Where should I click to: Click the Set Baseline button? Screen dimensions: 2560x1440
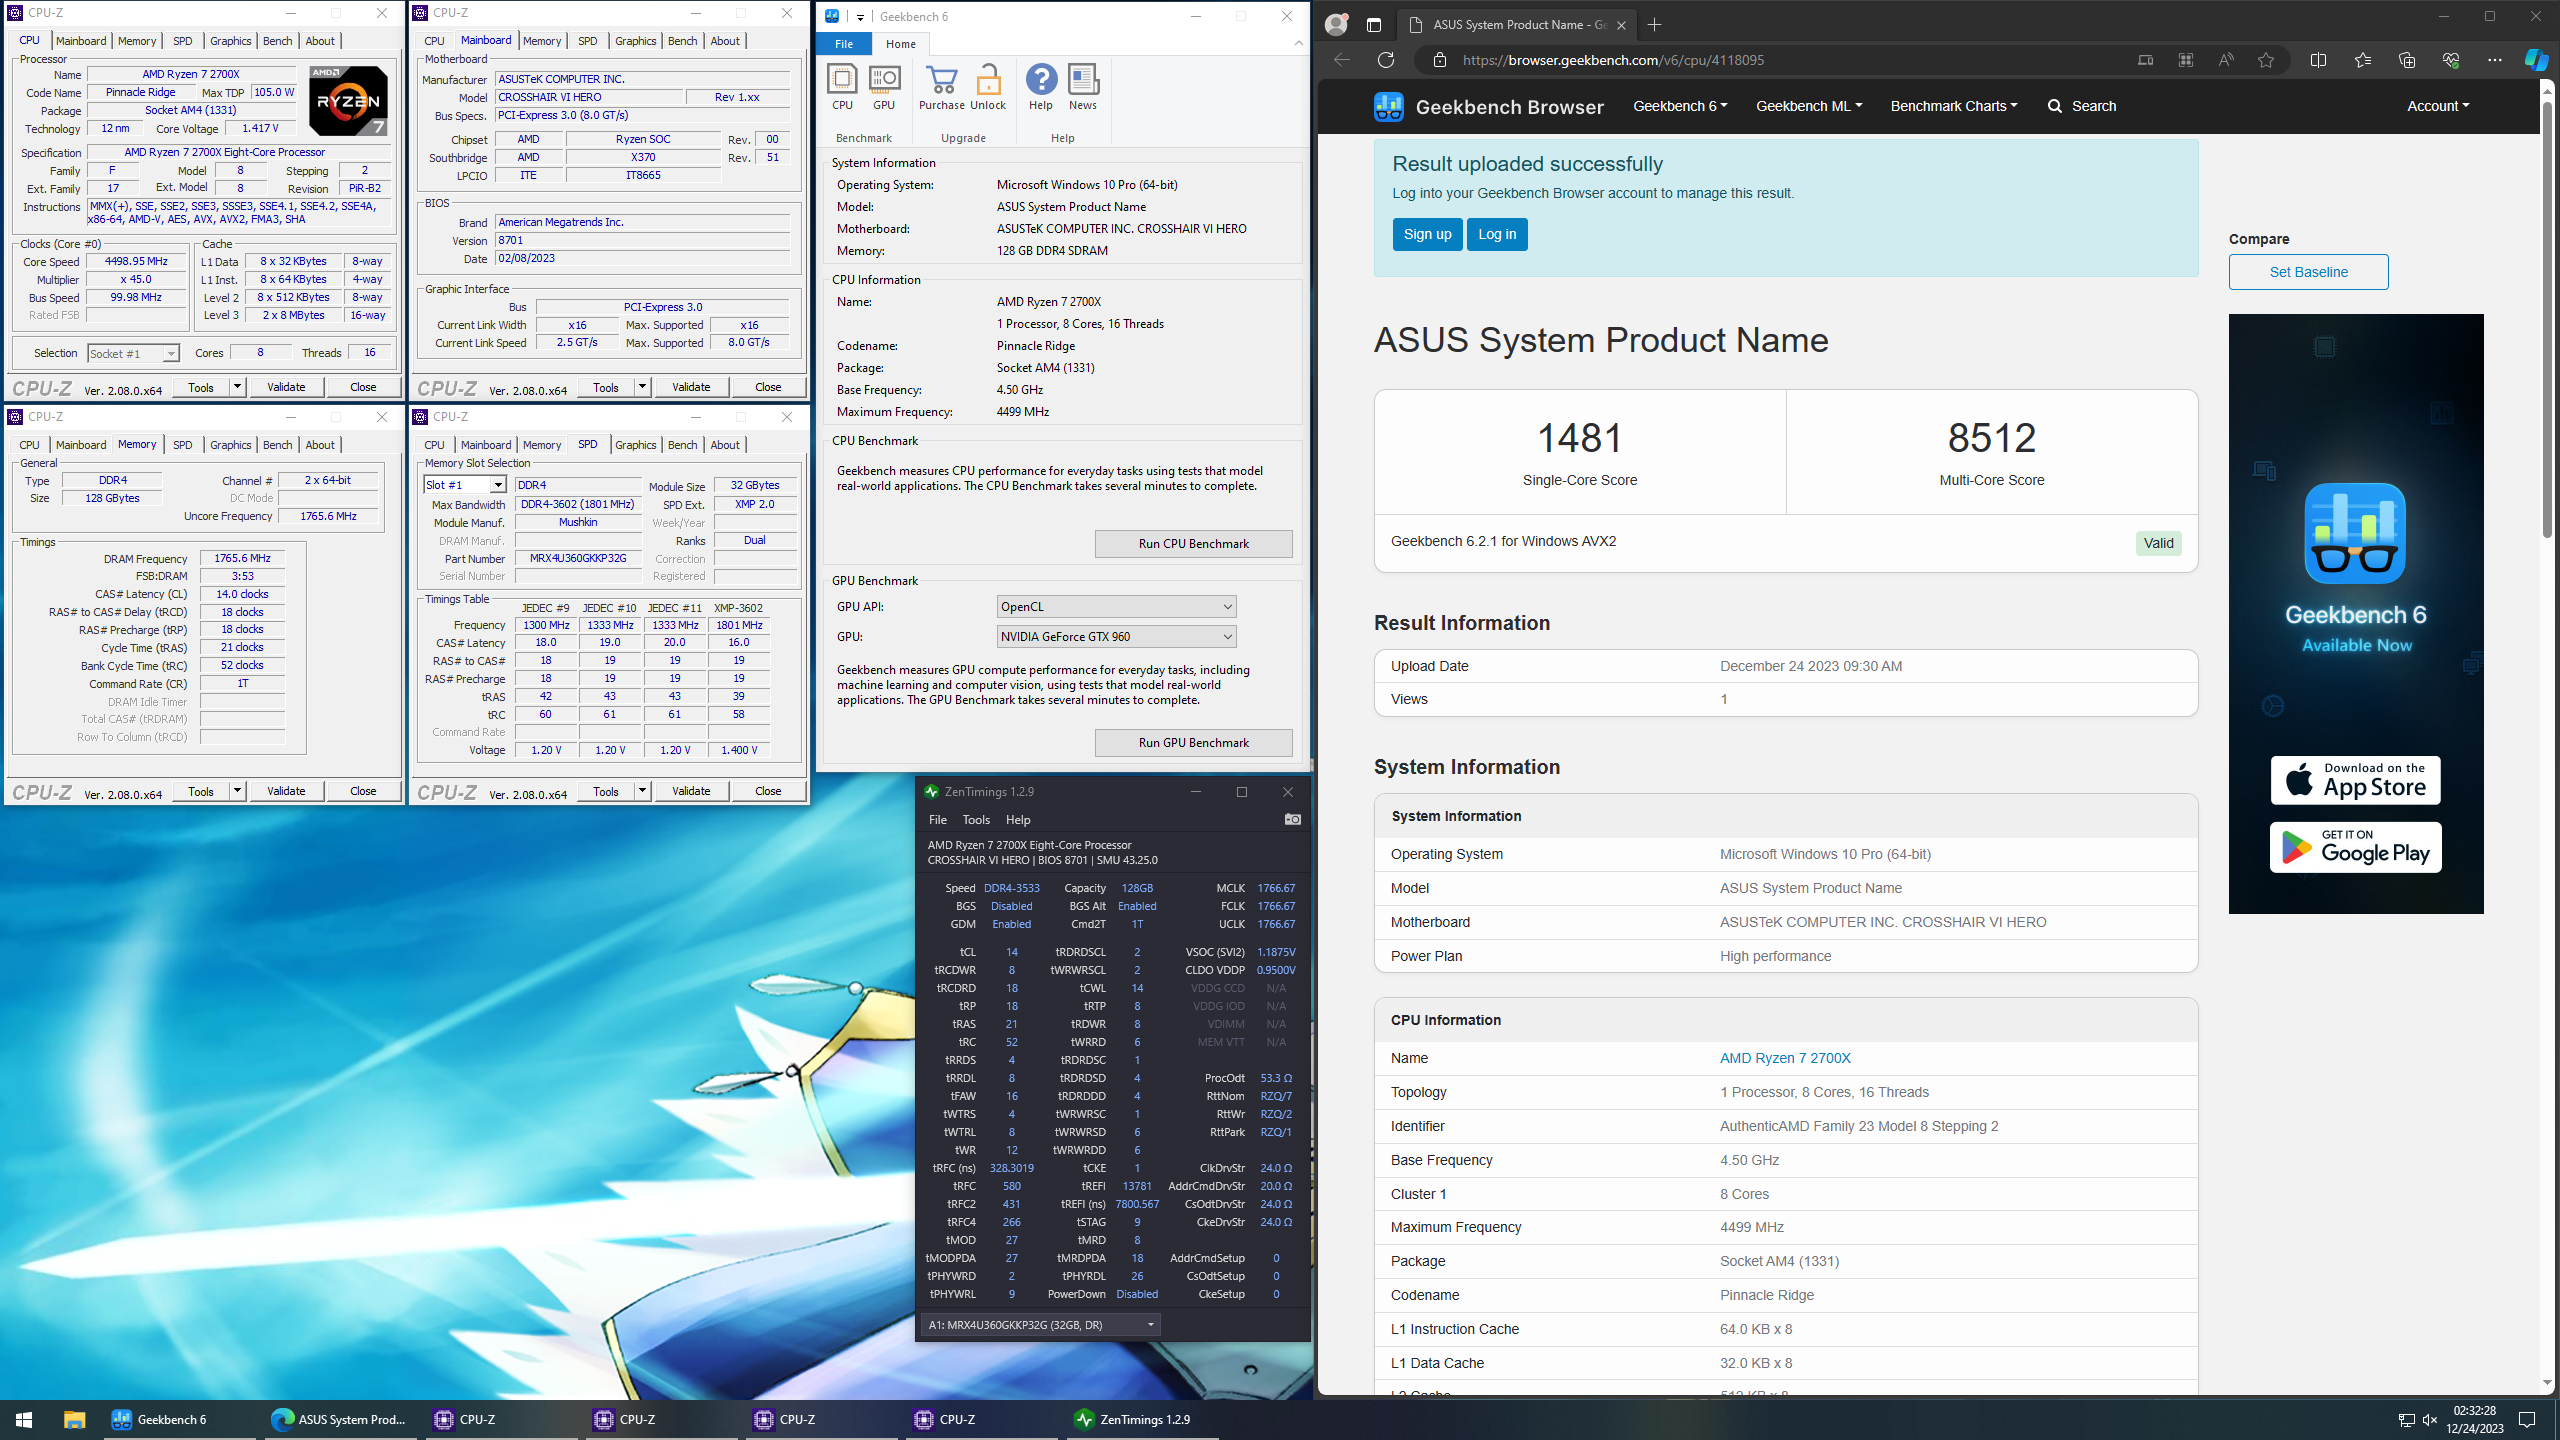click(2308, 272)
